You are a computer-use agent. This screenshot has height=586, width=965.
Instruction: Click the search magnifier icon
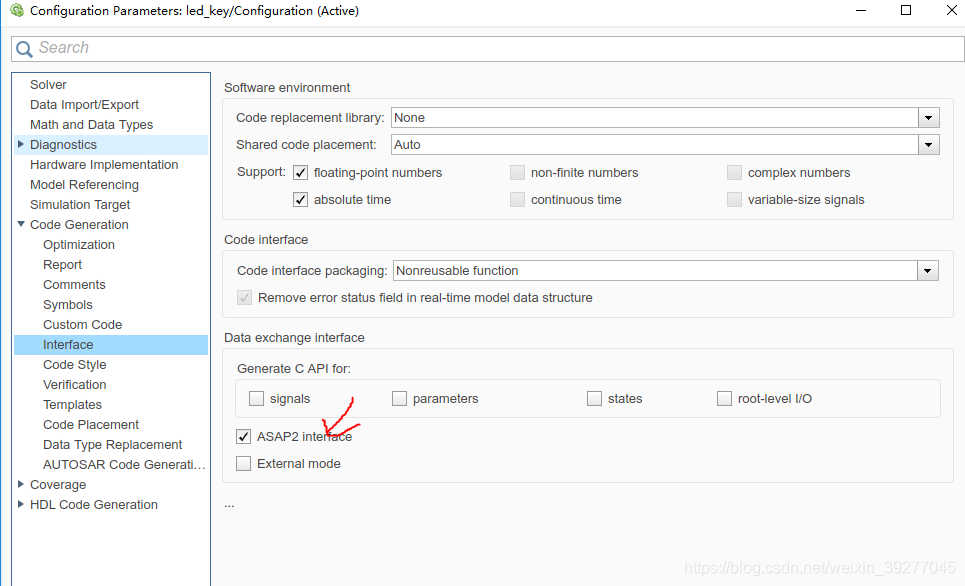point(24,49)
